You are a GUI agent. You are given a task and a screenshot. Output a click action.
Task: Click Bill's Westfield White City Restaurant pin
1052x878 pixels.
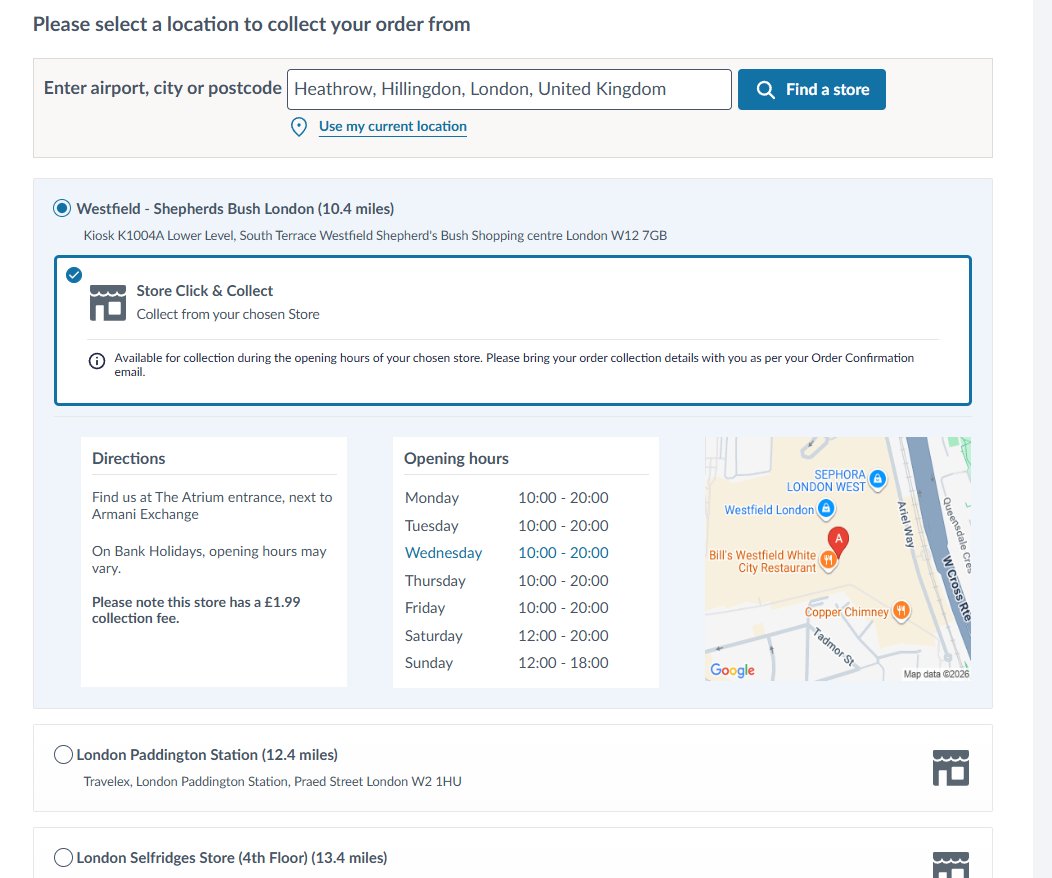click(x=829, y=560)
